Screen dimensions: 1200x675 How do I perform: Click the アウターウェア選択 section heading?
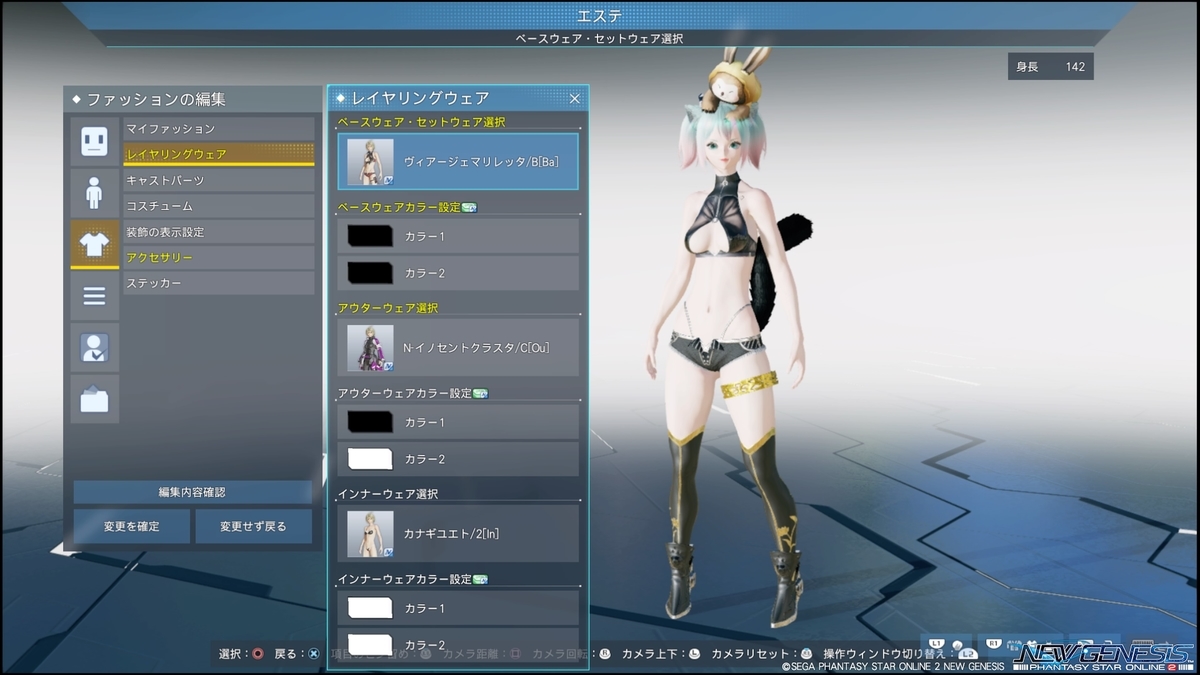pos(388,308)
